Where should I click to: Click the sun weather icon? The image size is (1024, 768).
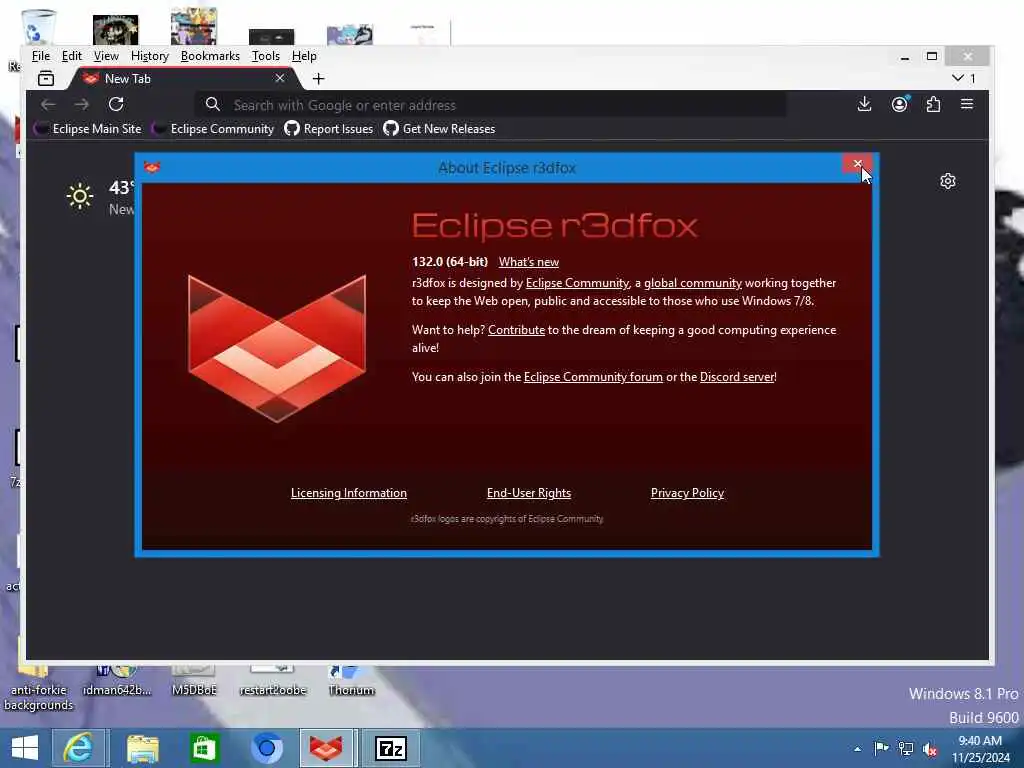[x=80, y=196]
